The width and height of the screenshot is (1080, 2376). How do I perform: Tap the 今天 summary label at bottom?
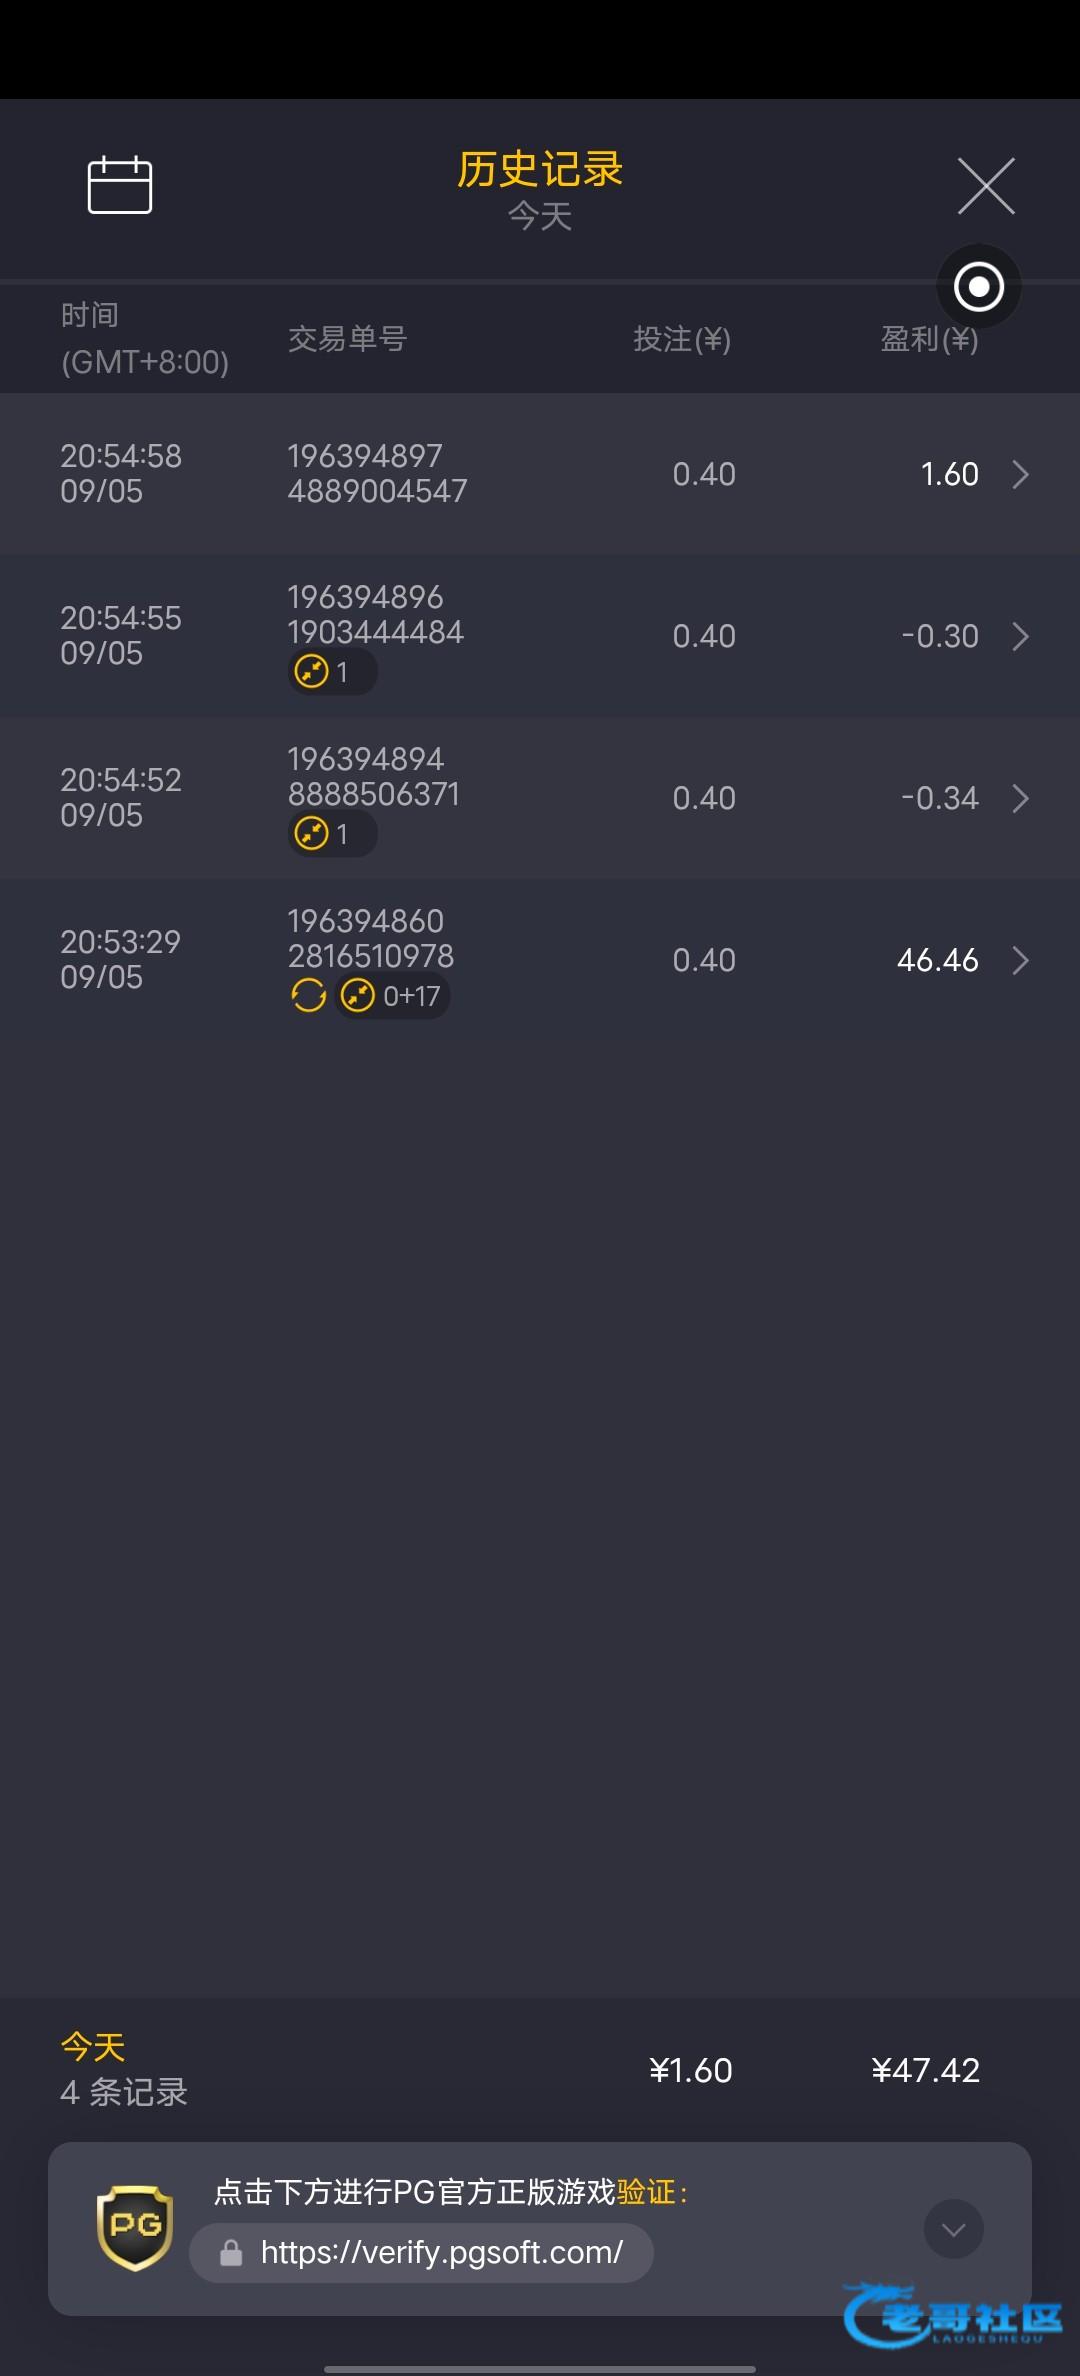[93, 2047]
